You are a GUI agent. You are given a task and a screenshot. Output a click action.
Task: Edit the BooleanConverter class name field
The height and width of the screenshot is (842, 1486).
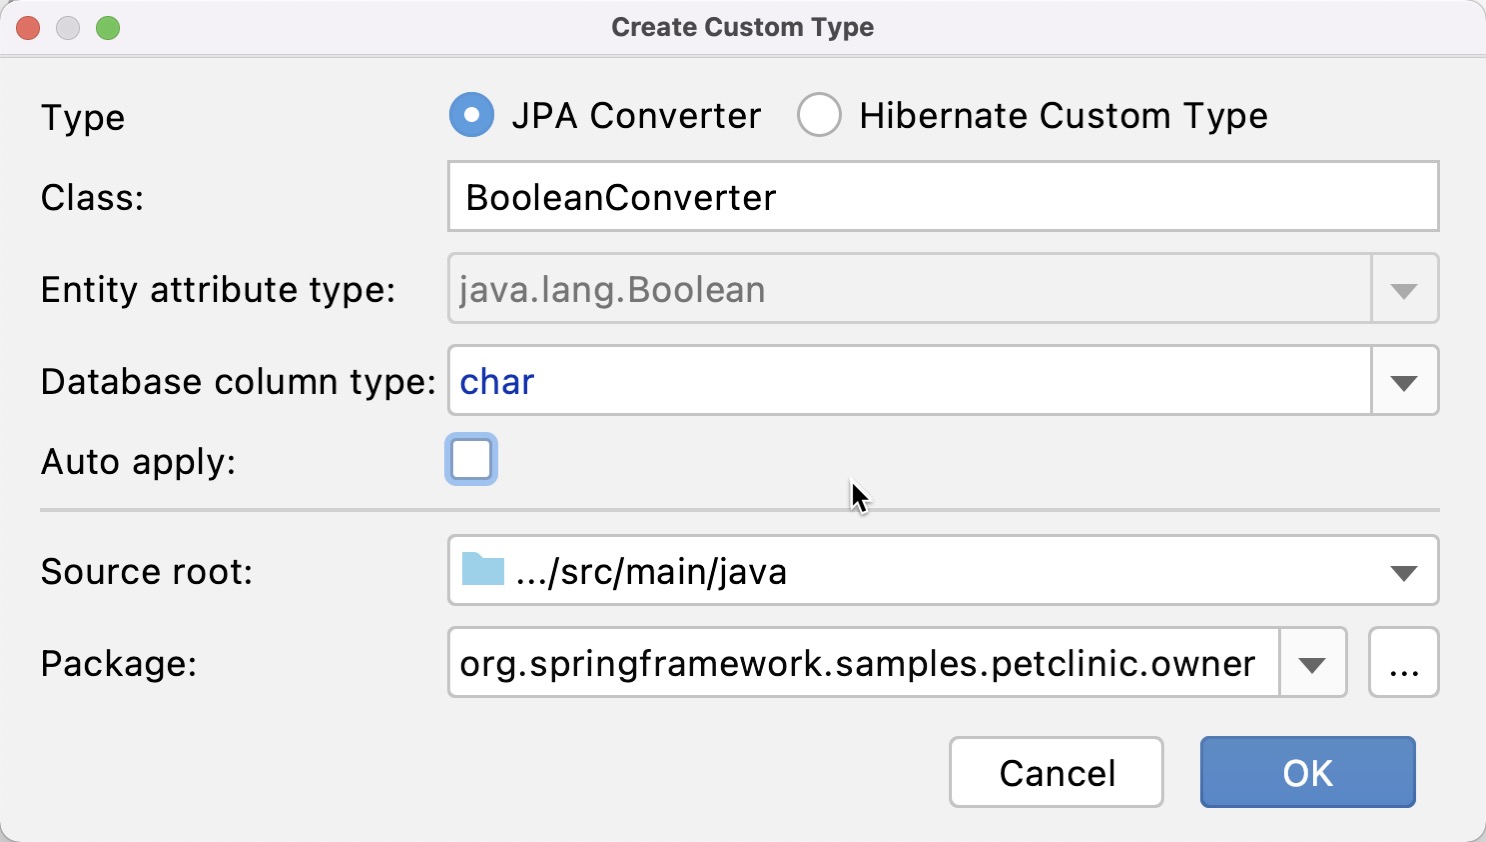click(x=700, y=197)
